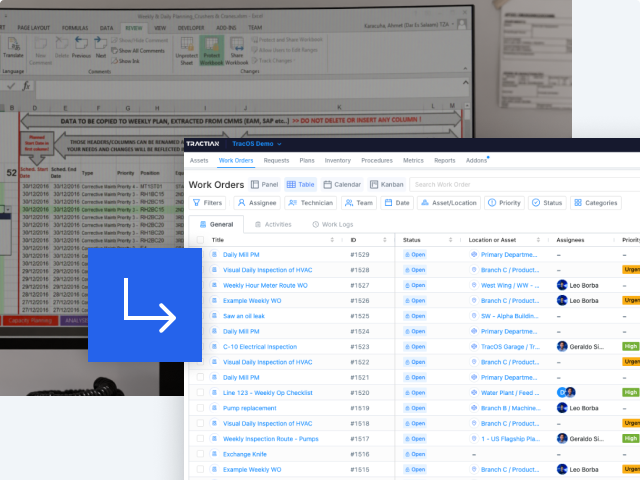Click the TRACTIAN logo
This screenshot has width=640, height=480.
(x=203, y=144)
